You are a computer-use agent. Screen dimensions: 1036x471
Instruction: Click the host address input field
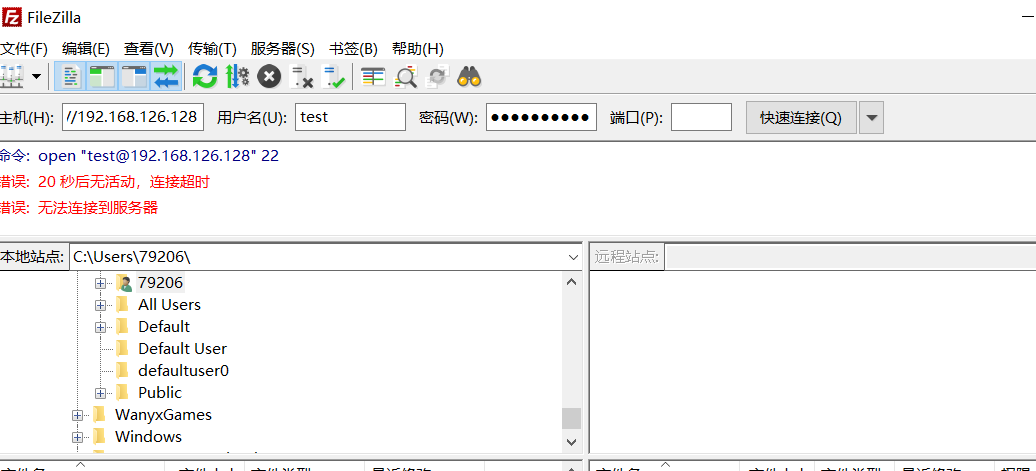tap(133, 117)
